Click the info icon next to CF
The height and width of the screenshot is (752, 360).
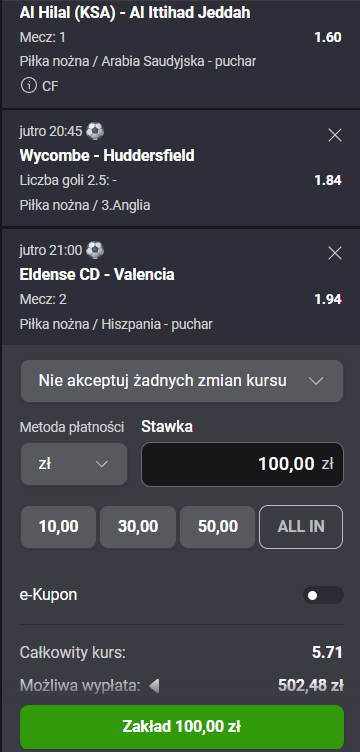[29, 86]
